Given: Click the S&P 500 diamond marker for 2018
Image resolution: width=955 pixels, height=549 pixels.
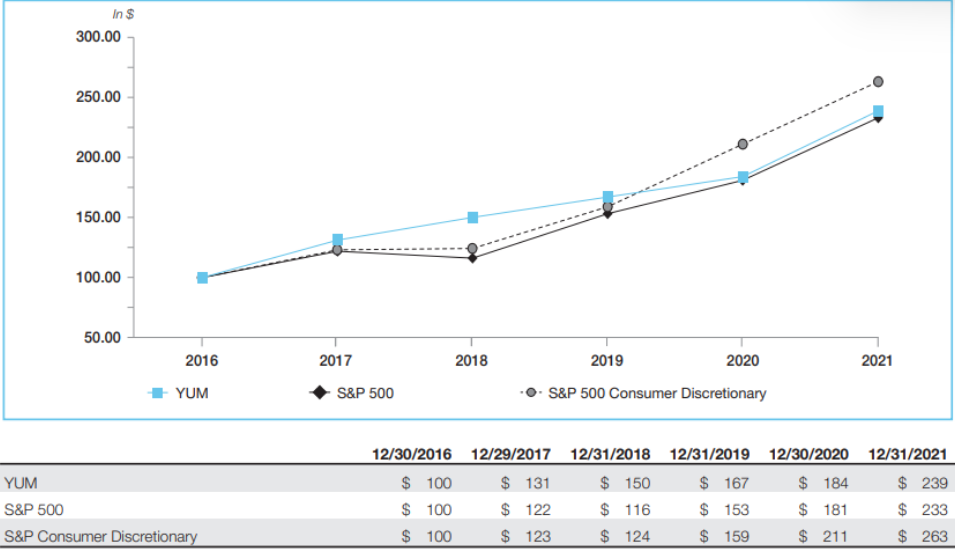Looking at the screenshot, I should [472, 258].
